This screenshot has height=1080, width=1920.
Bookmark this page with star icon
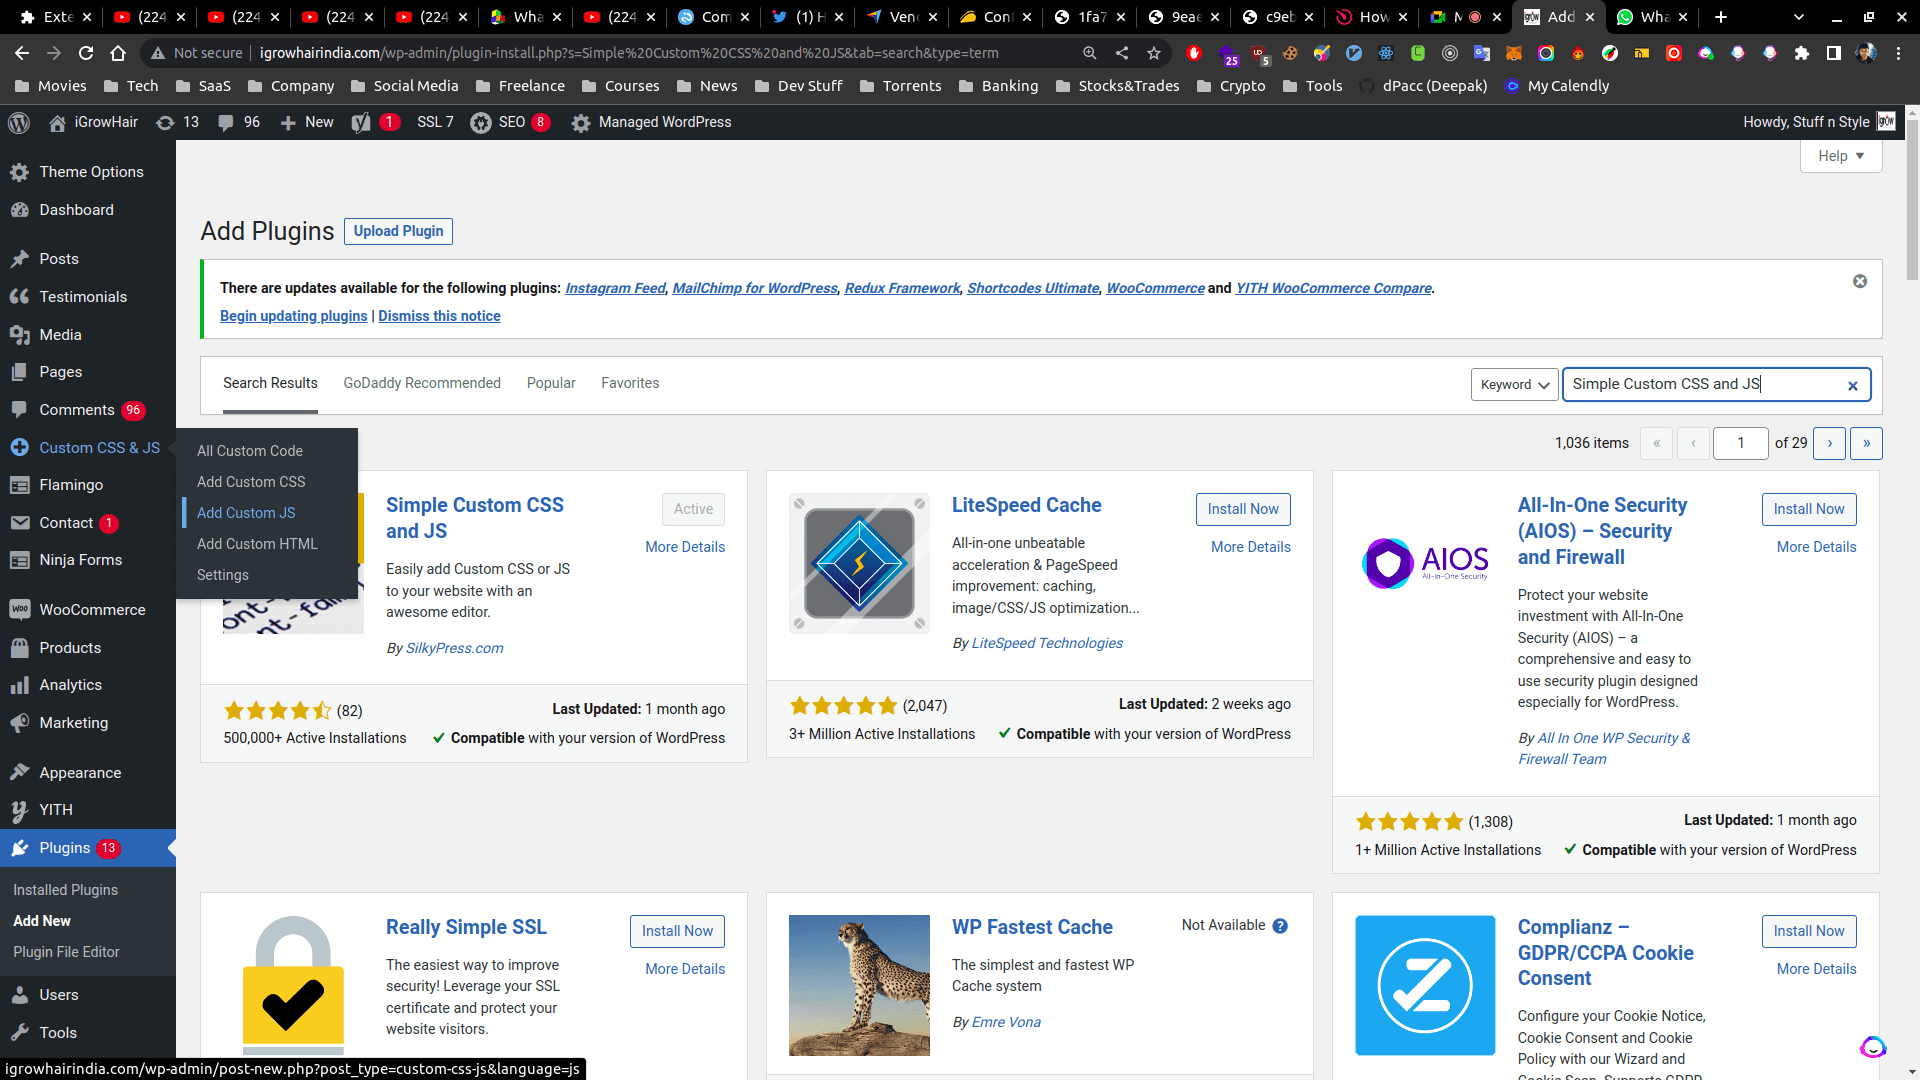(x=1154, y=53)
